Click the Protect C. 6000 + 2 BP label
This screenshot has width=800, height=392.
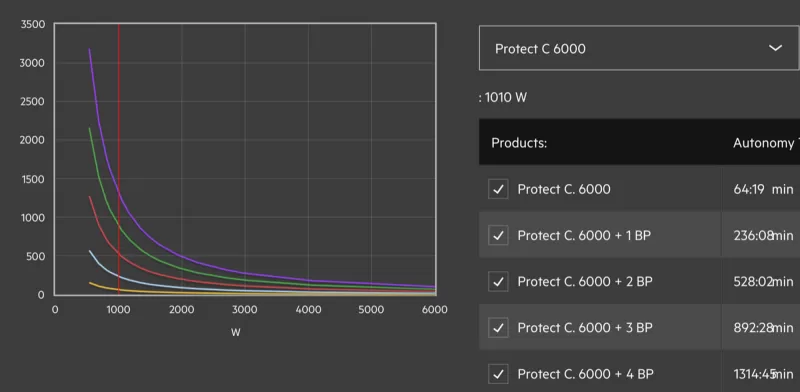pos(585,281)
